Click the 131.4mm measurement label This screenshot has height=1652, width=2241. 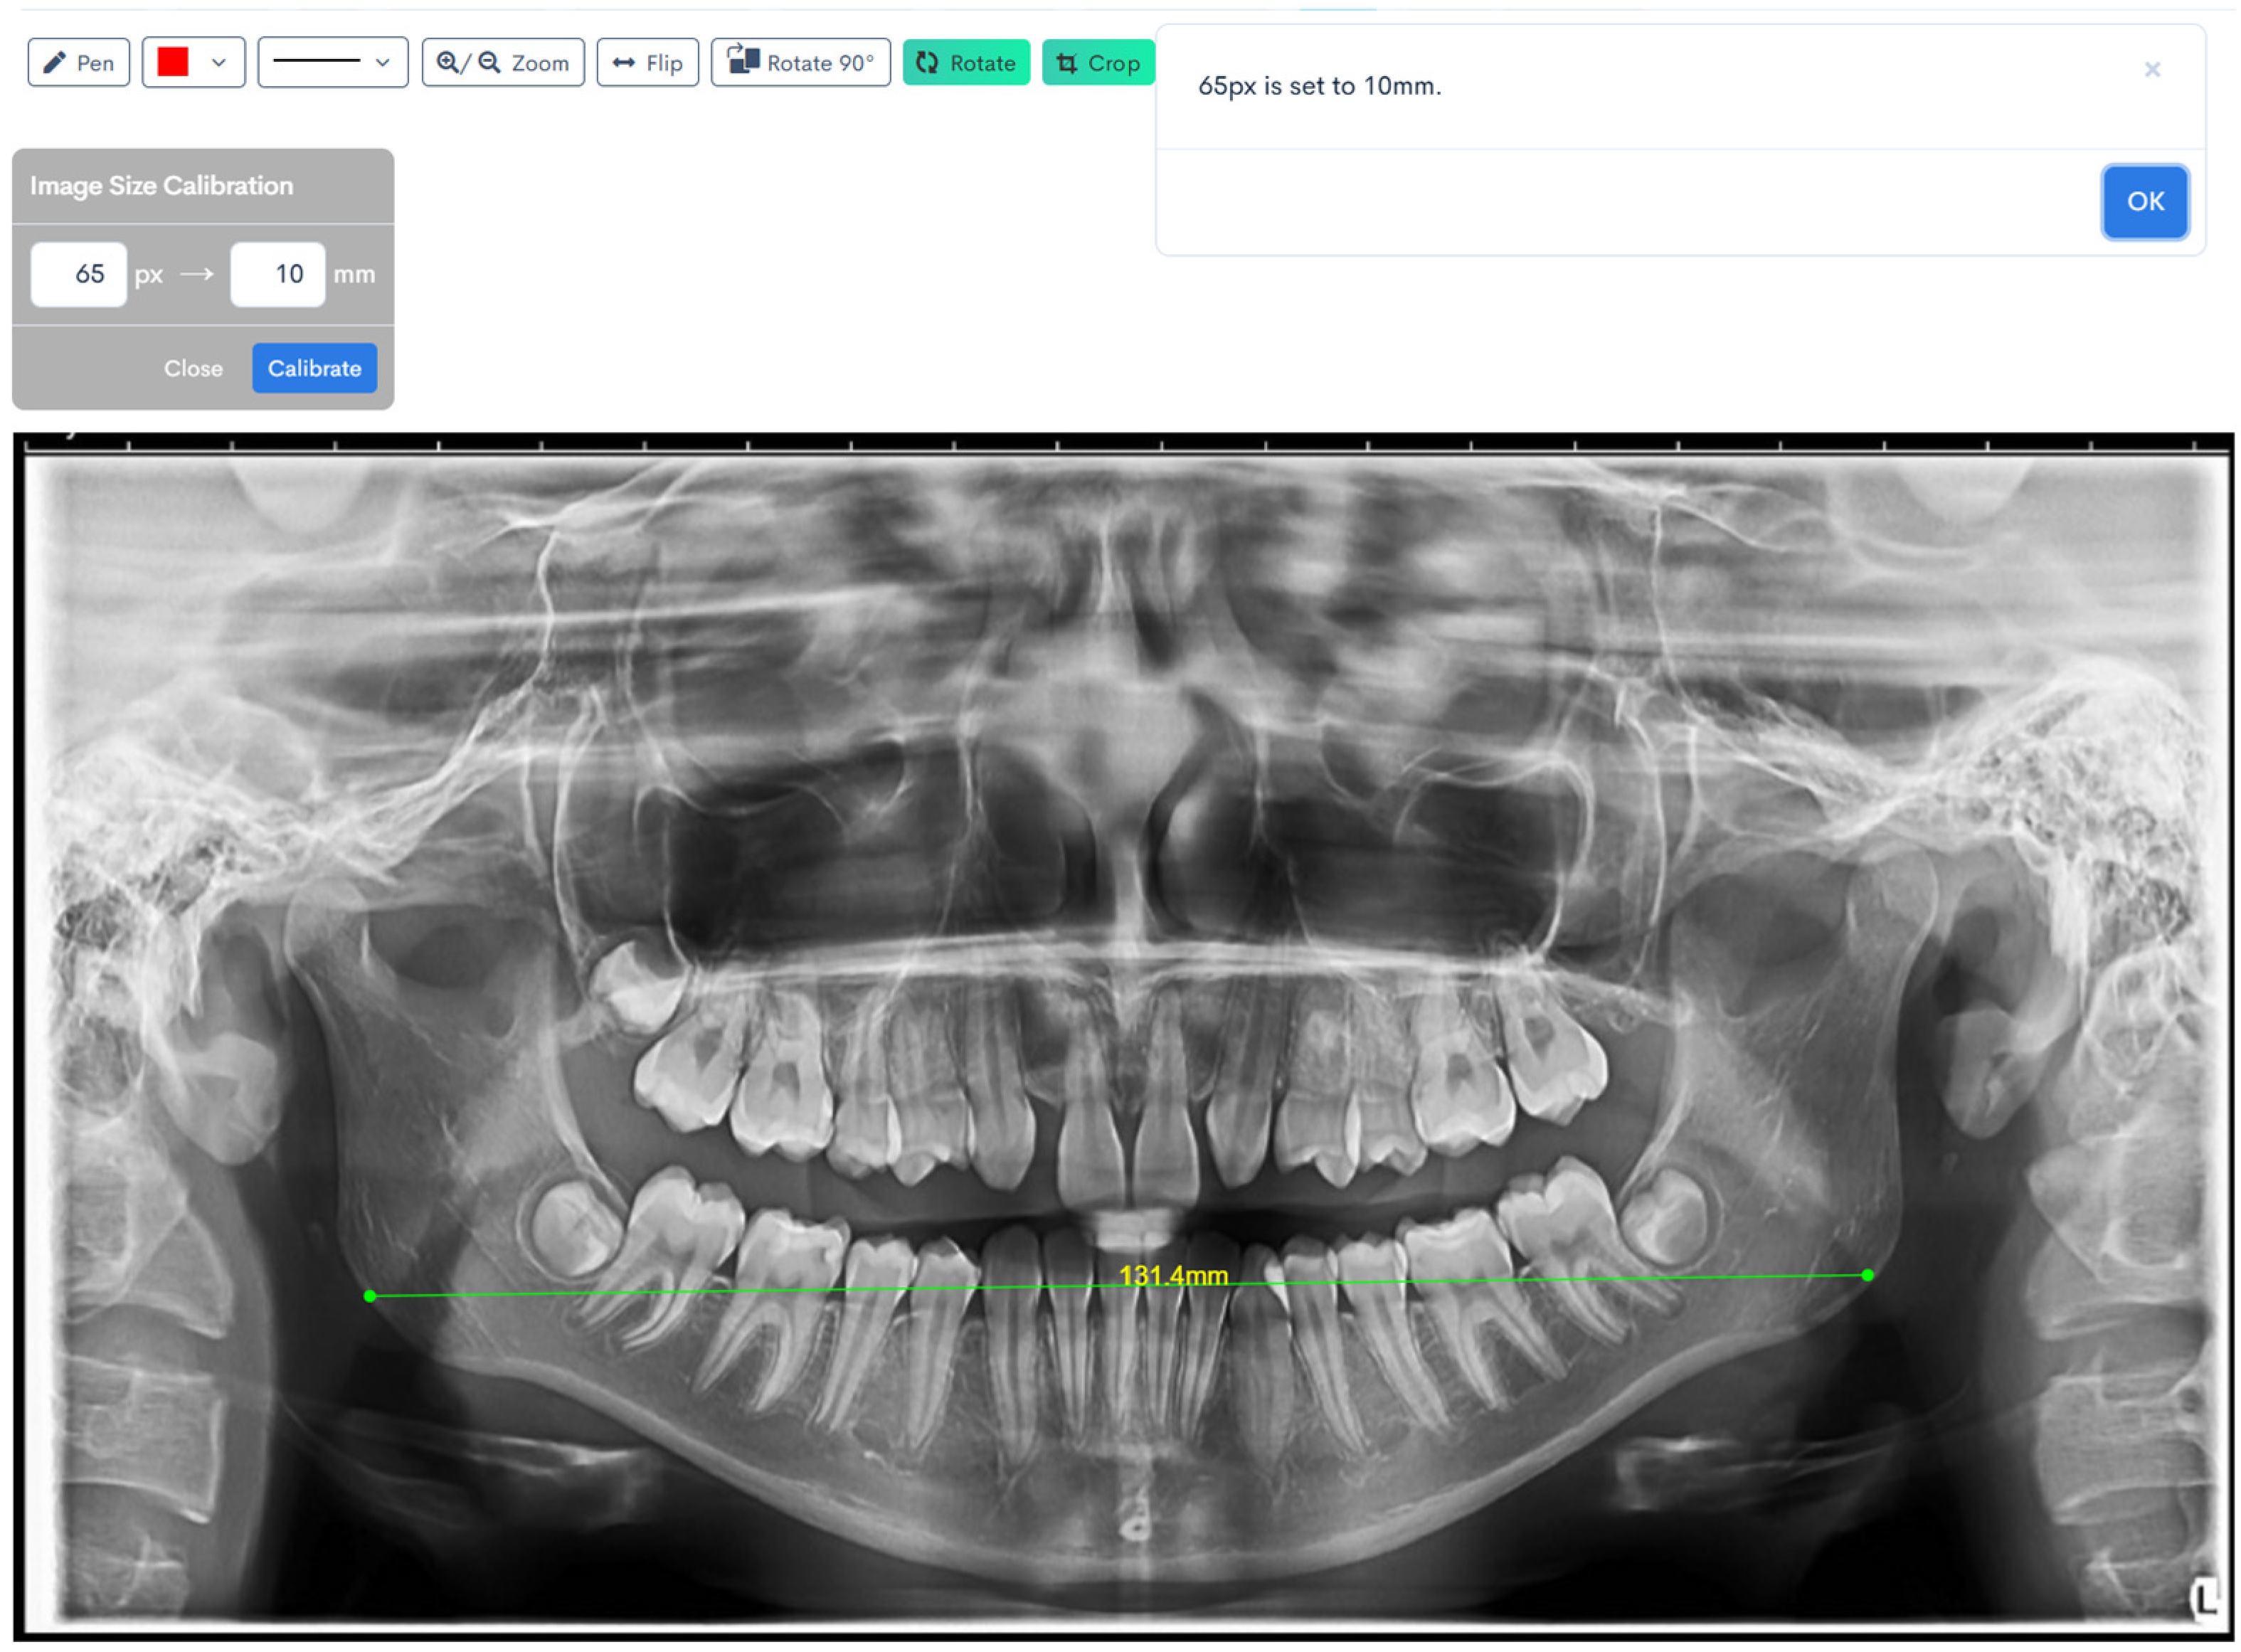tap(1173, 1275)
